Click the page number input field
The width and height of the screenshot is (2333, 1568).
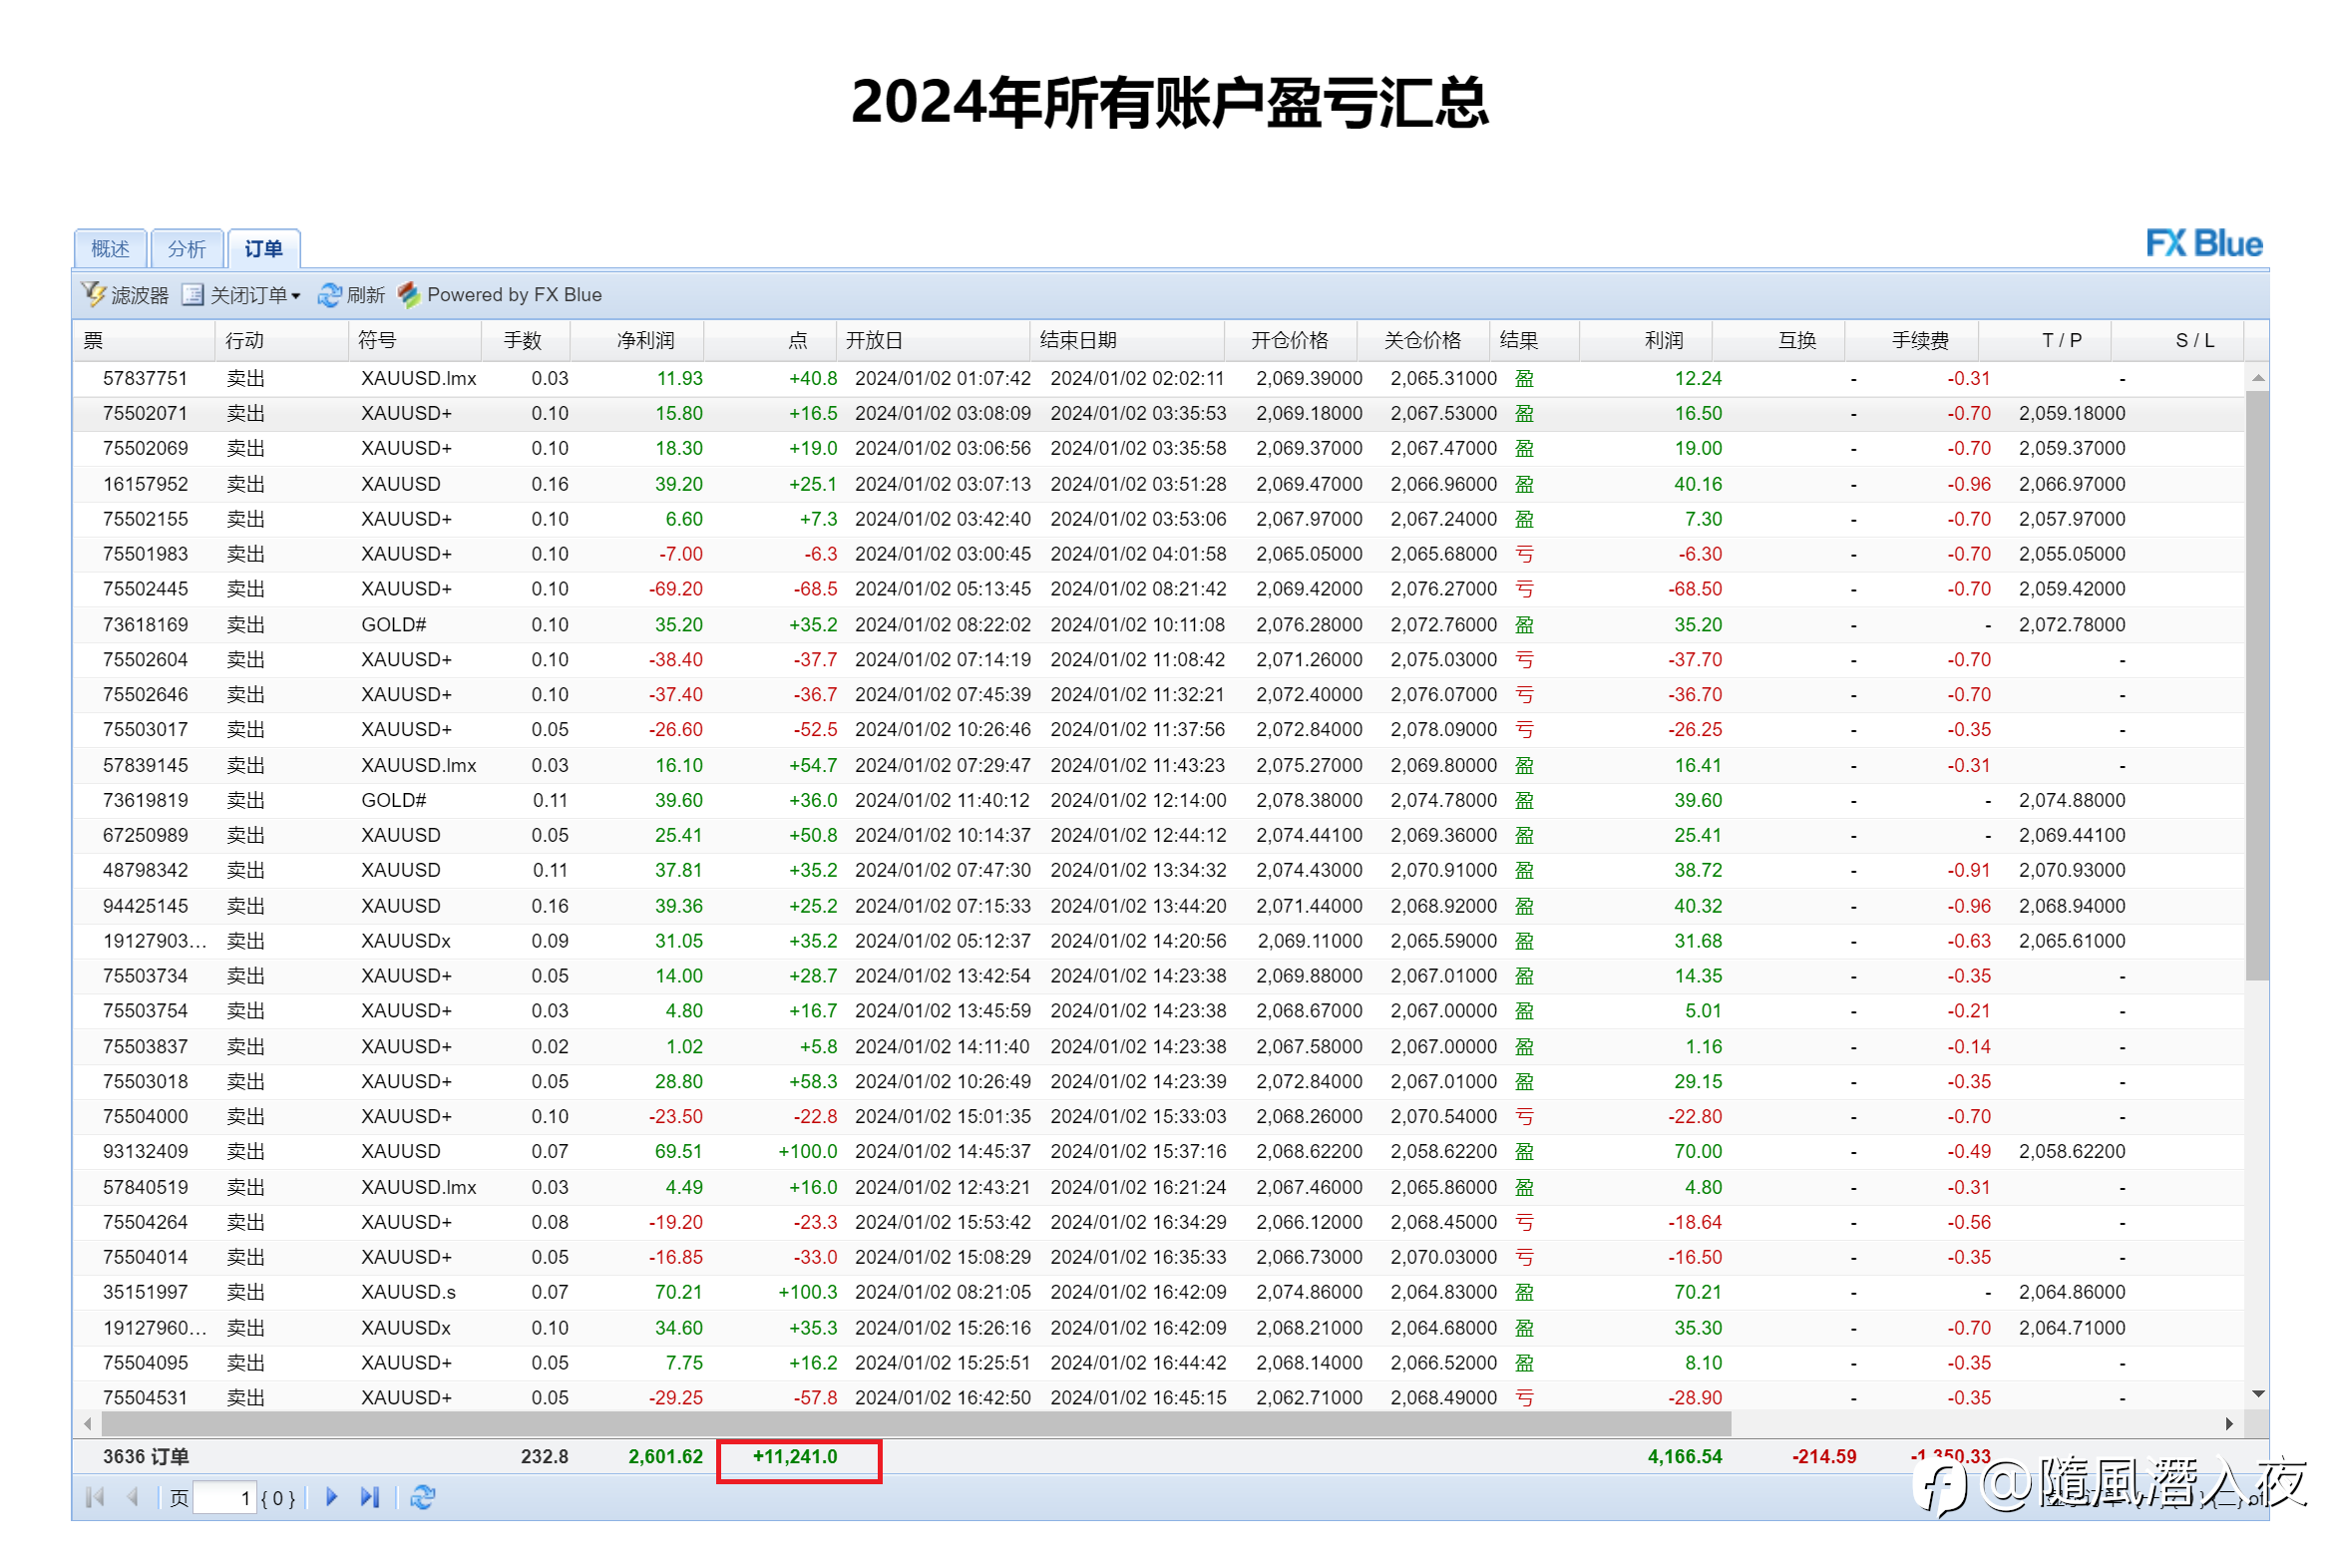click(x=224, y=1498)
